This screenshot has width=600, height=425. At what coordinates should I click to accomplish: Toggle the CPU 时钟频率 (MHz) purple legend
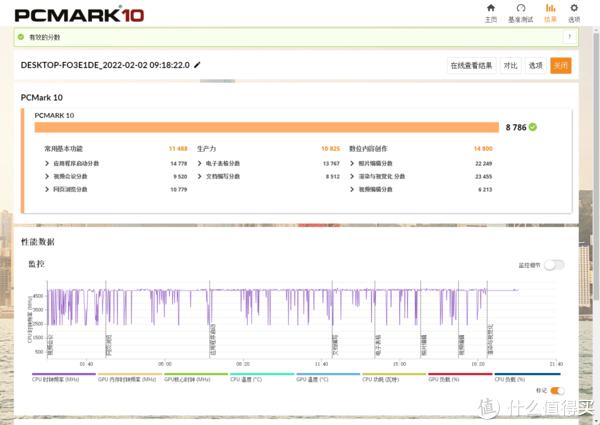(x=64, y=378)
